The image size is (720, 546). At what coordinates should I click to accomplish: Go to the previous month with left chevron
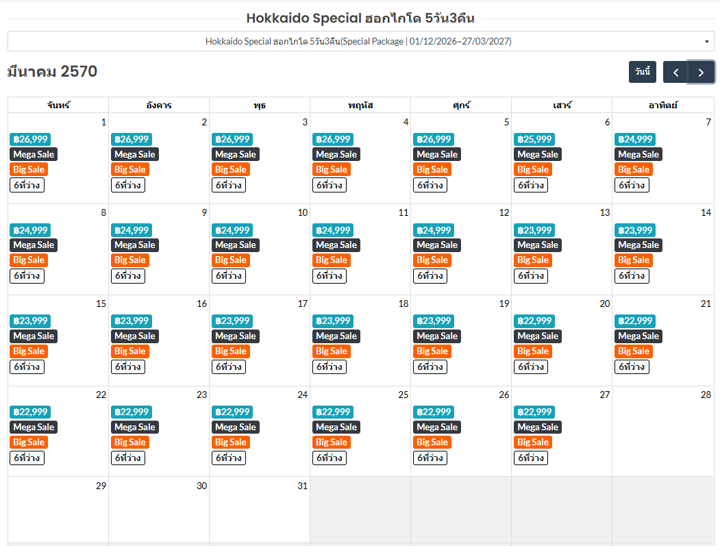click(675, 72)
